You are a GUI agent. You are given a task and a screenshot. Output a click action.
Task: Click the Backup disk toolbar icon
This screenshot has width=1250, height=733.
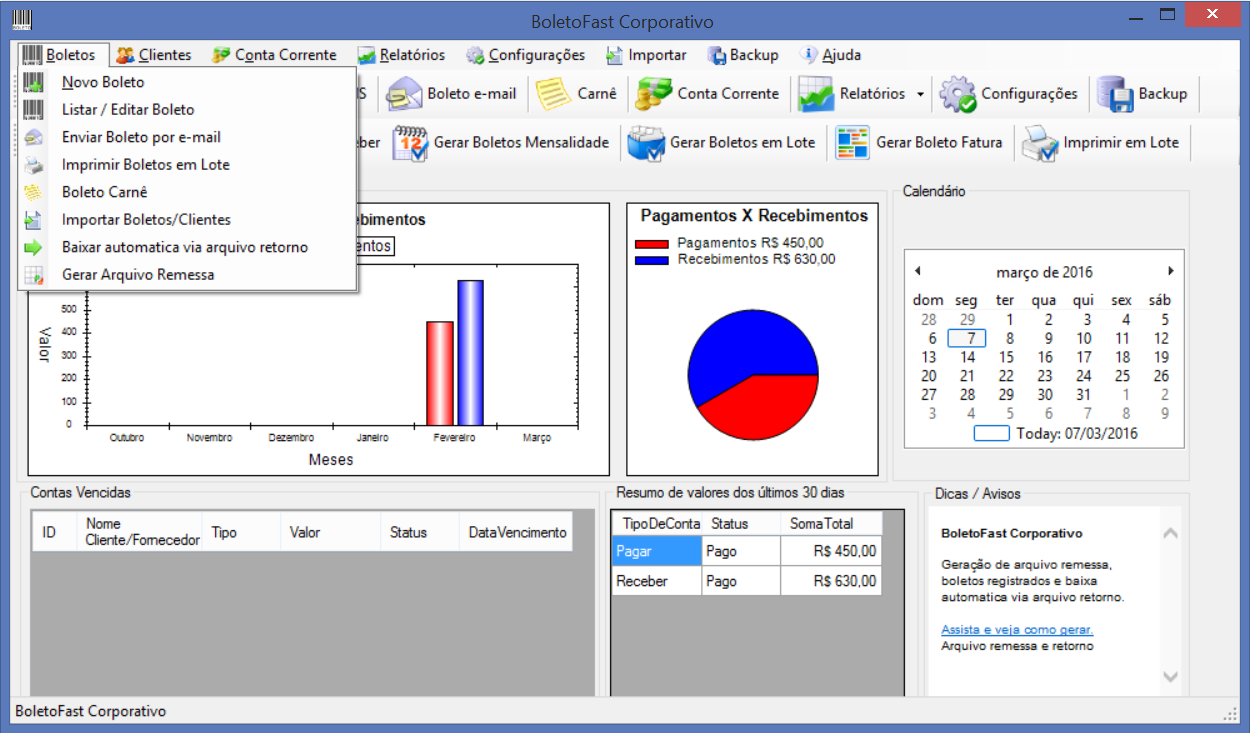click(x=1115, y=94)
